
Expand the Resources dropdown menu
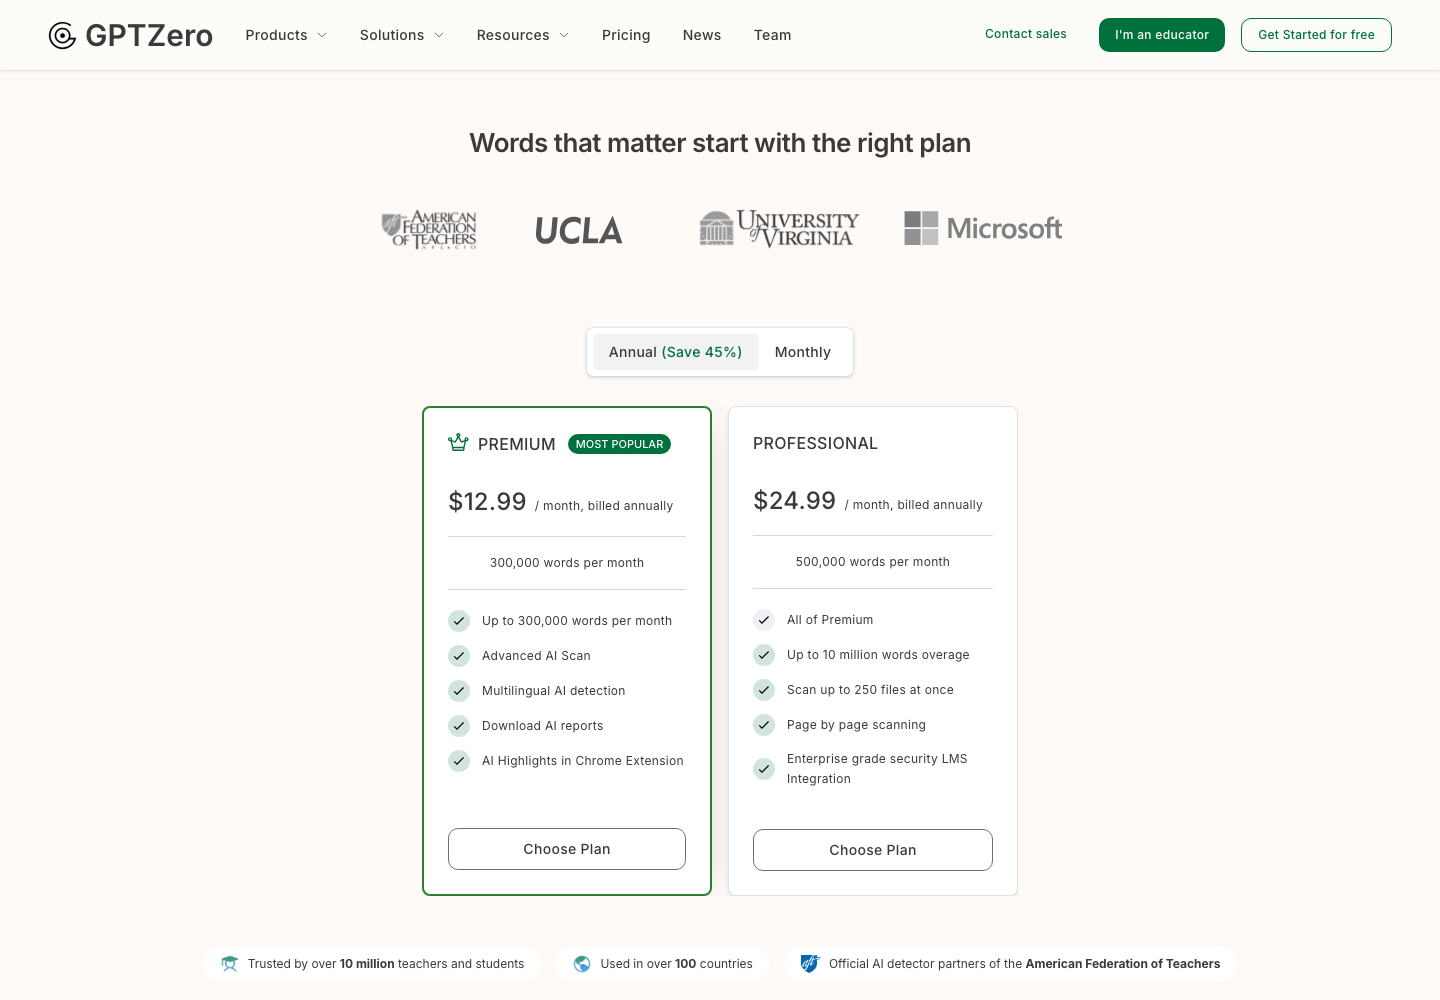click(x=523, y=35)
